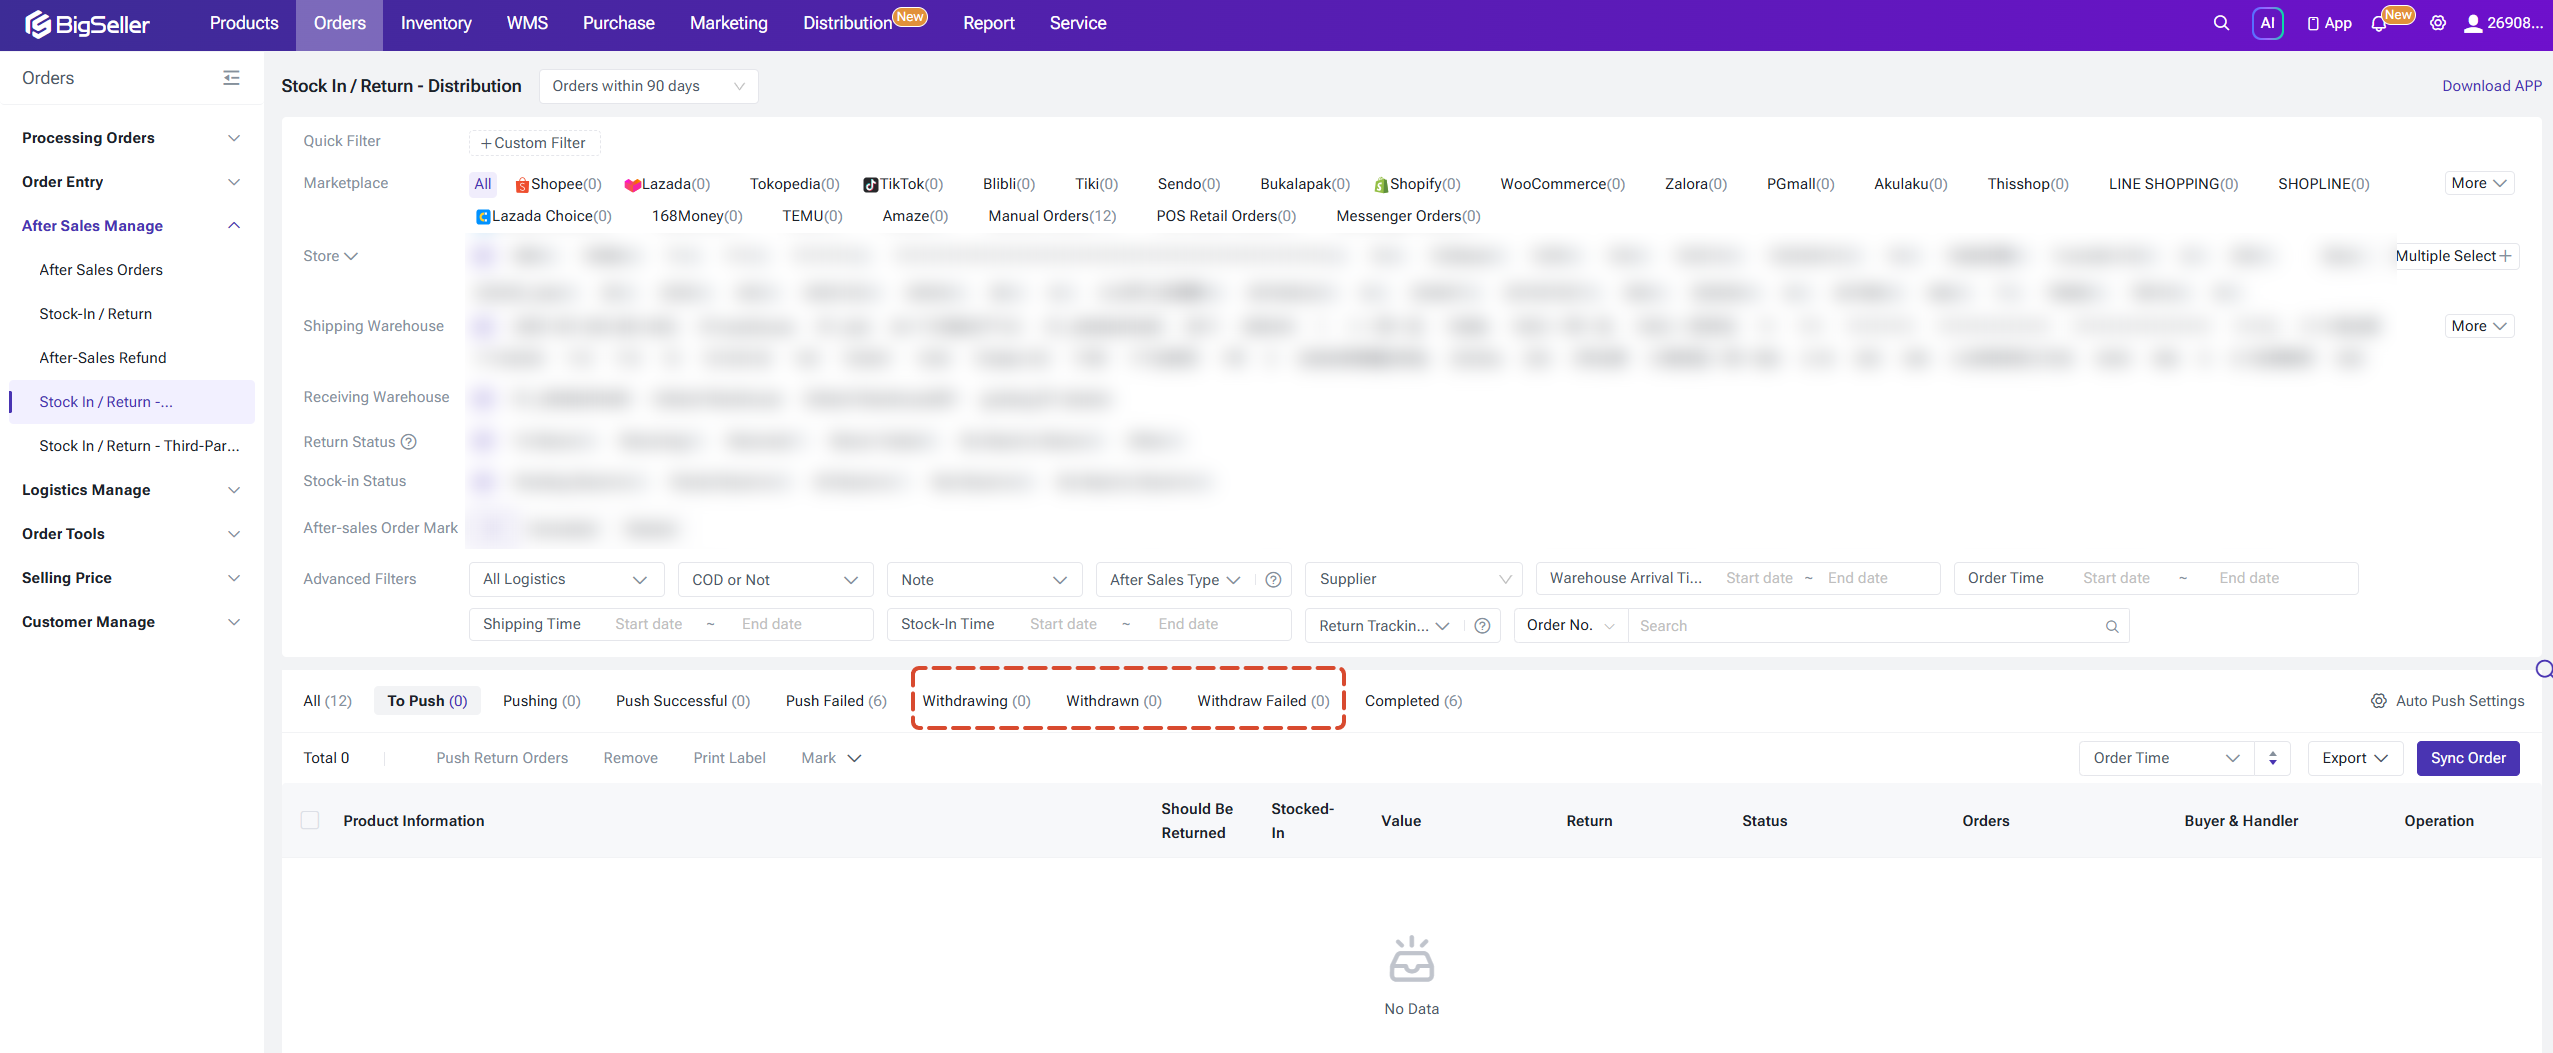
Task: Click More next to Marketplace list
Action: point(2479,183)
